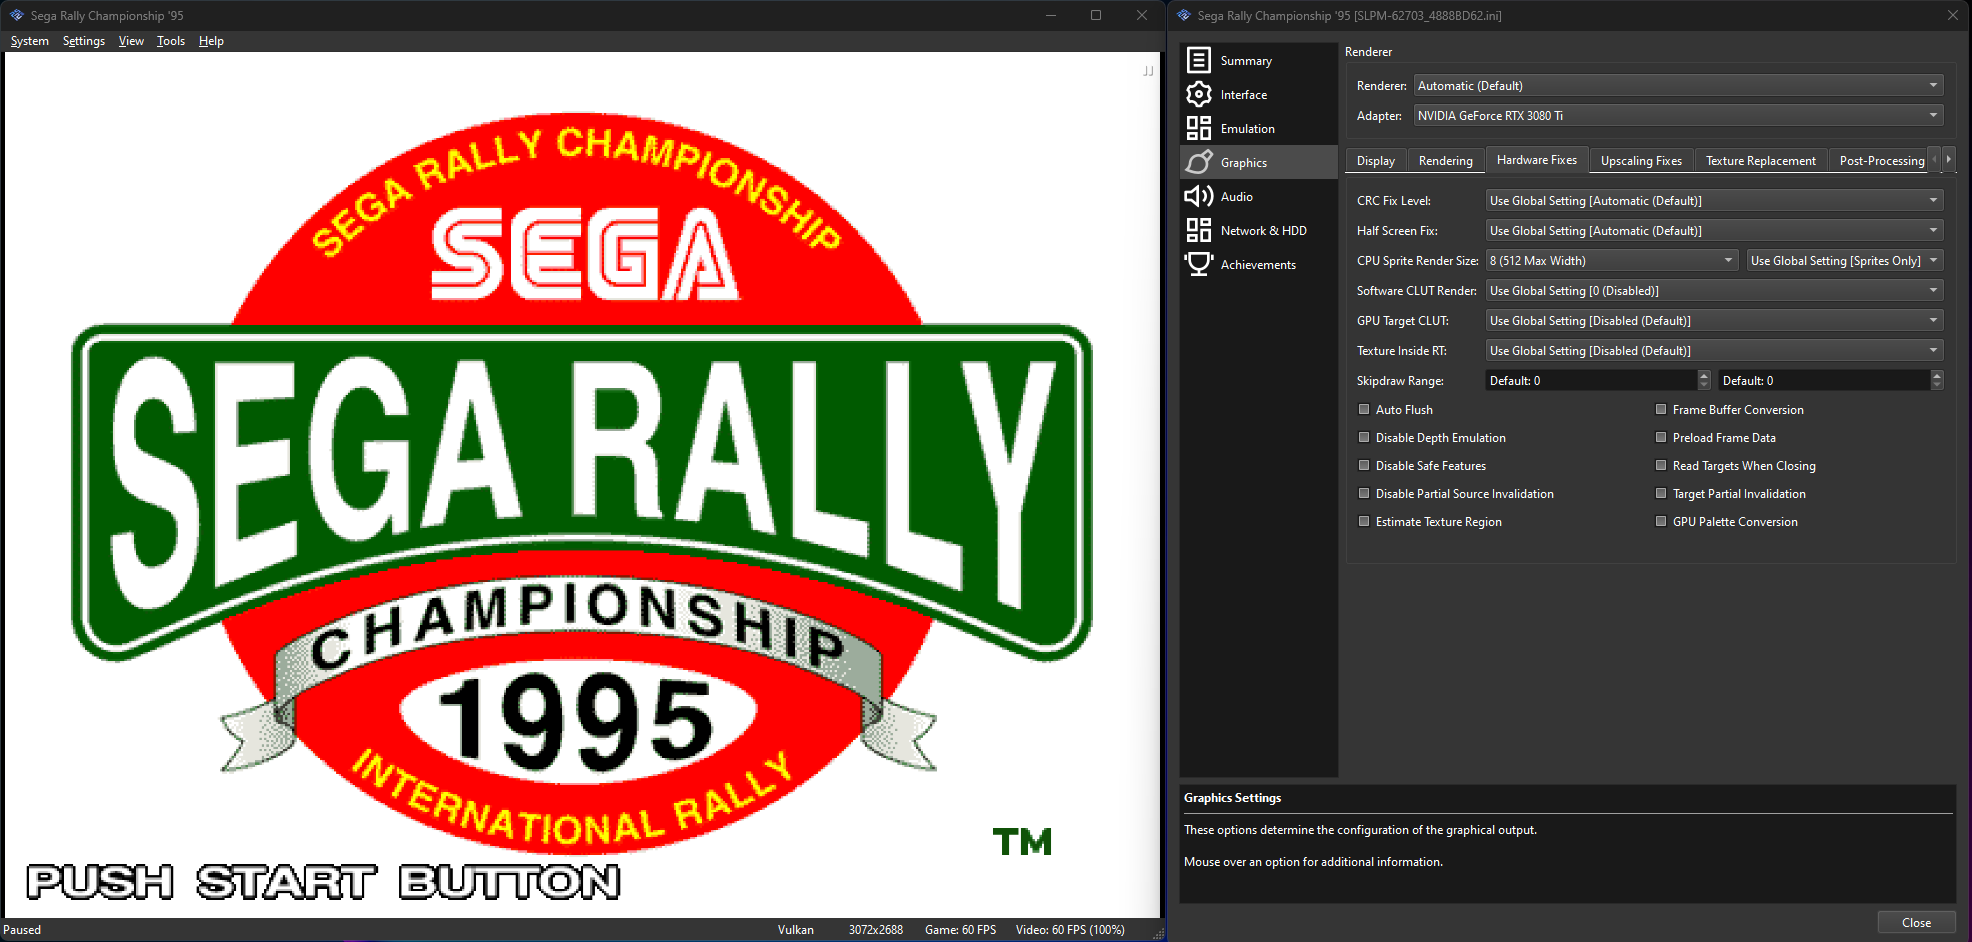Image resolution: width=1972 pixels, height=942 pixels.
Task: Open the View menu
Action: tap(131, 41)
